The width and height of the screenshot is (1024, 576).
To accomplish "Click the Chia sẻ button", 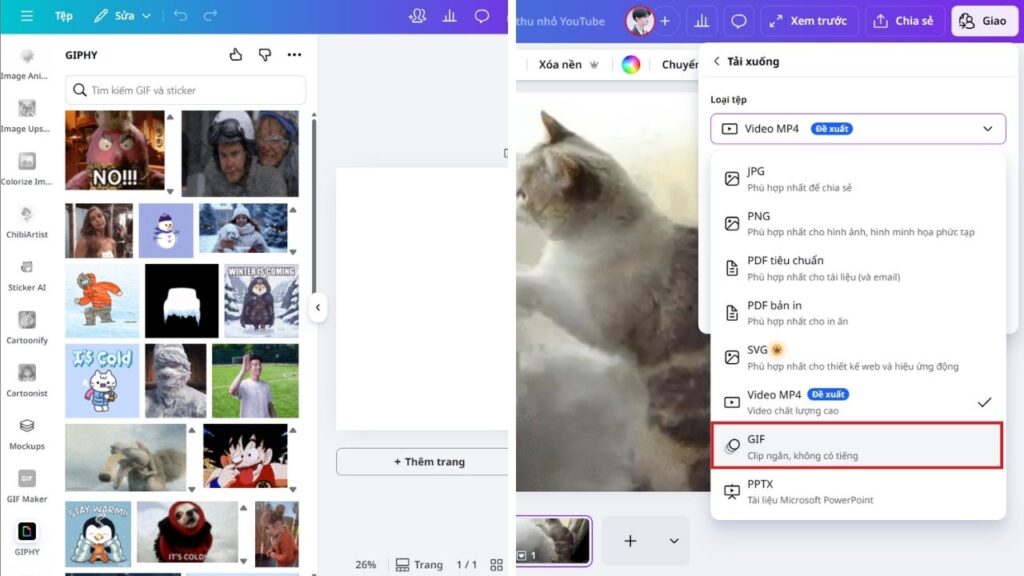I will (x=903, y=20).
